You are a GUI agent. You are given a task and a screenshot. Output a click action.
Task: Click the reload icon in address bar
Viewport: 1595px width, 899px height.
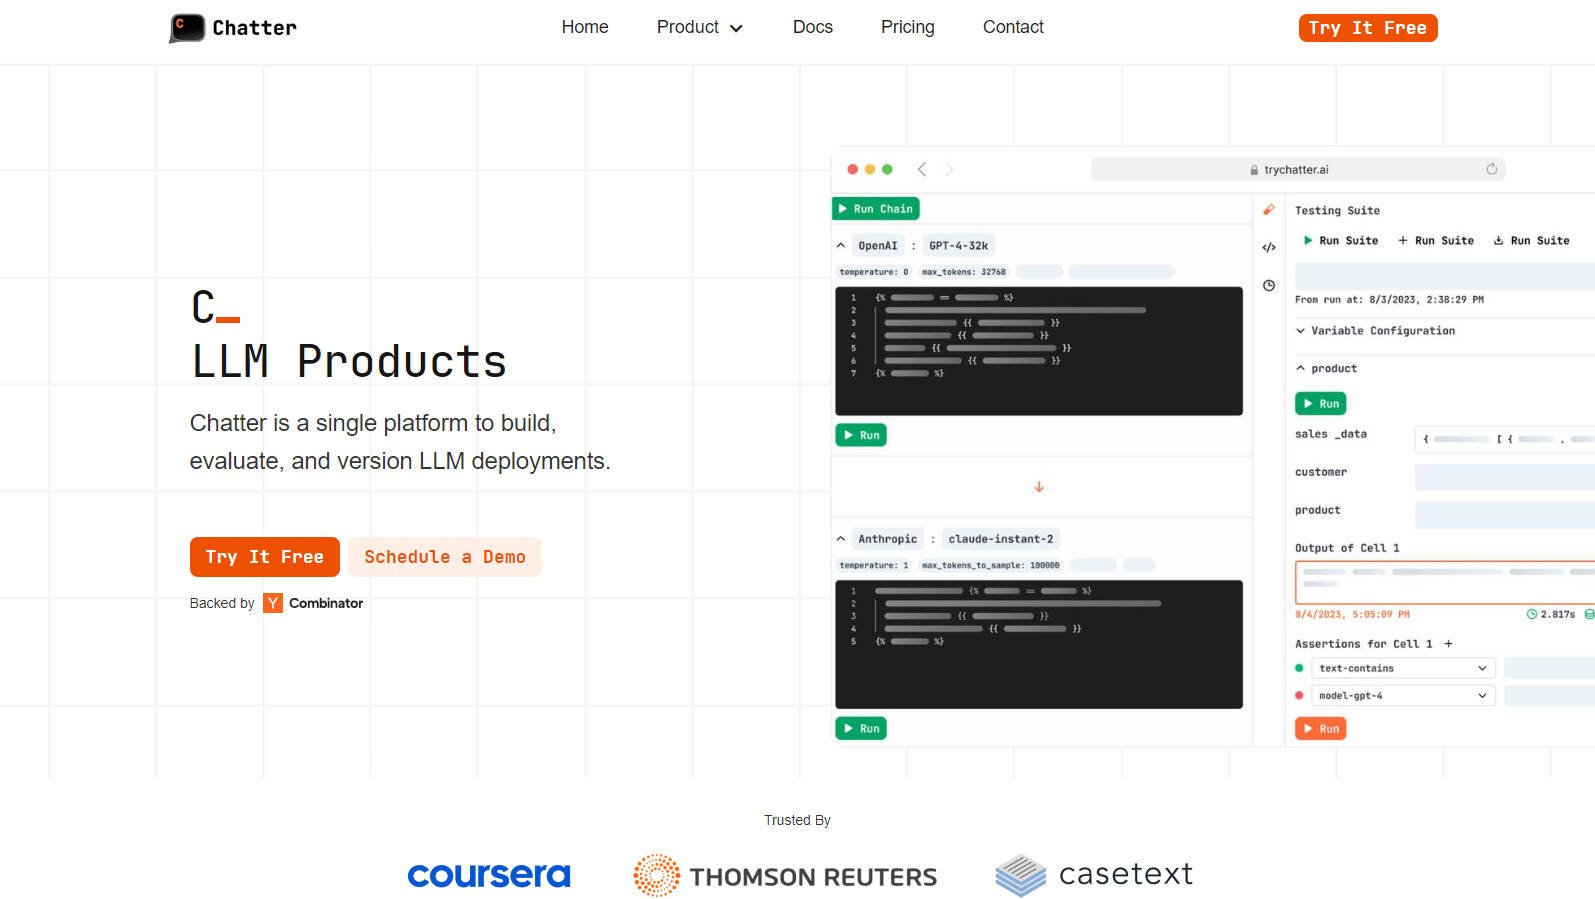click(1491, 169)
